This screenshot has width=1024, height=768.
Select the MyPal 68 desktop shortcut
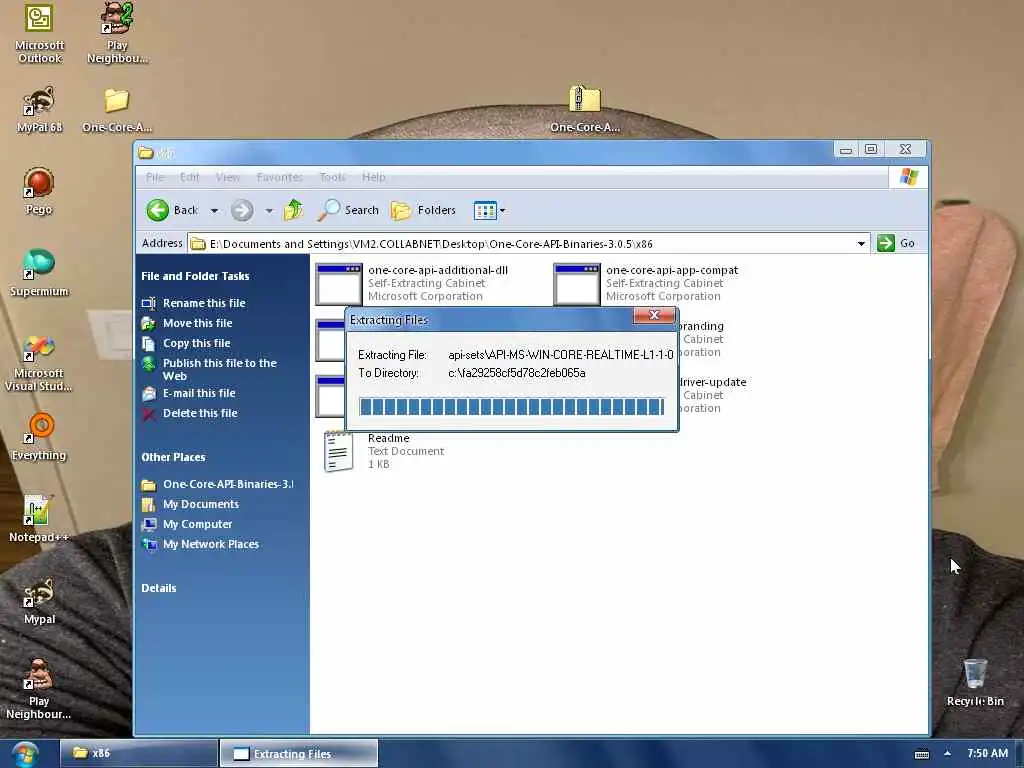(39, 109)
